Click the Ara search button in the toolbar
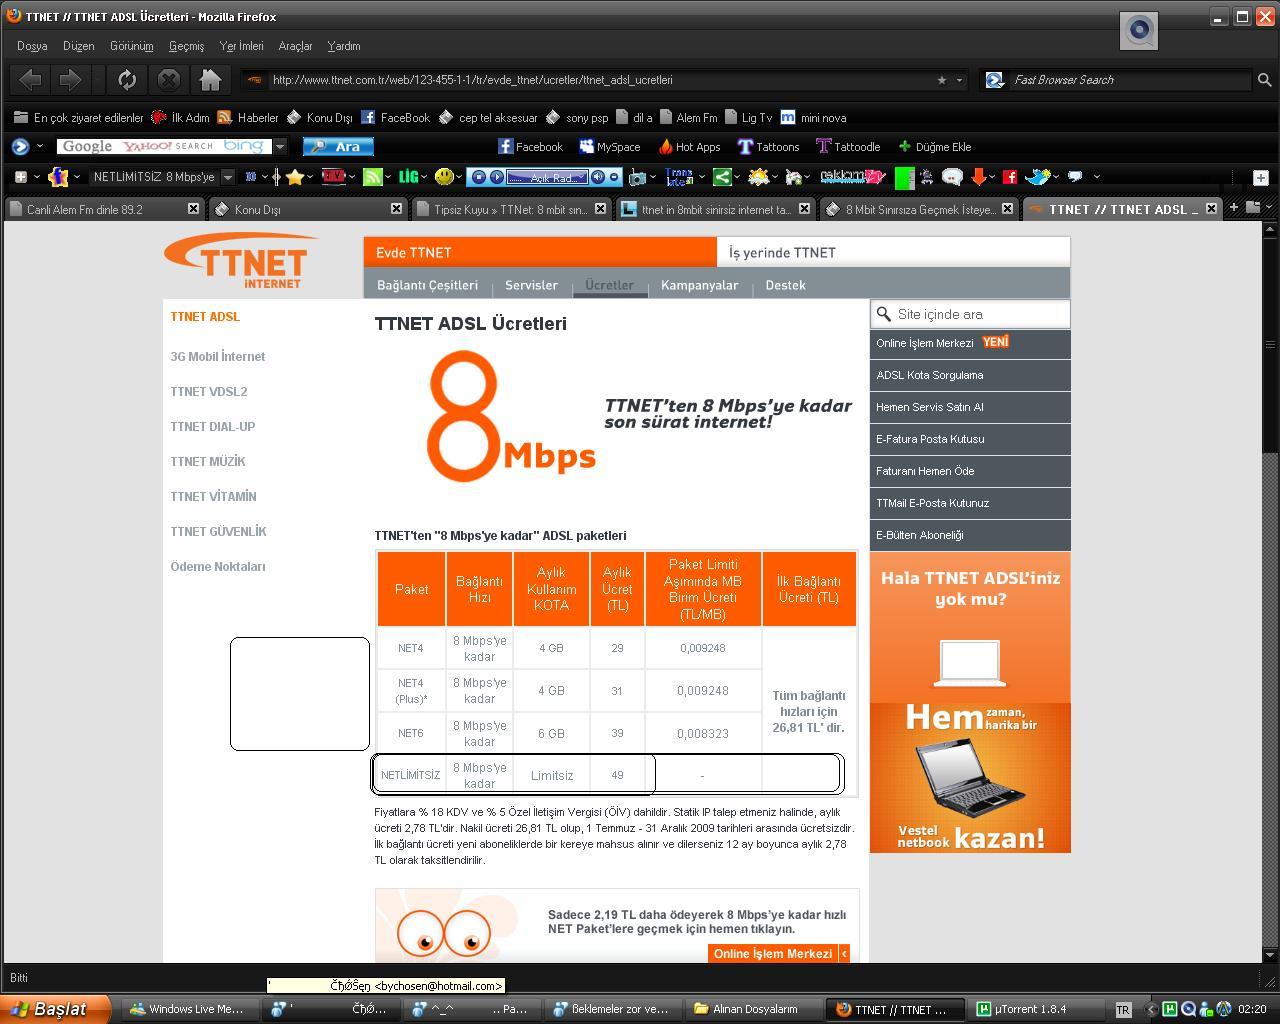The height and width of the screenshot is (1024, 1280). (338, 147)
